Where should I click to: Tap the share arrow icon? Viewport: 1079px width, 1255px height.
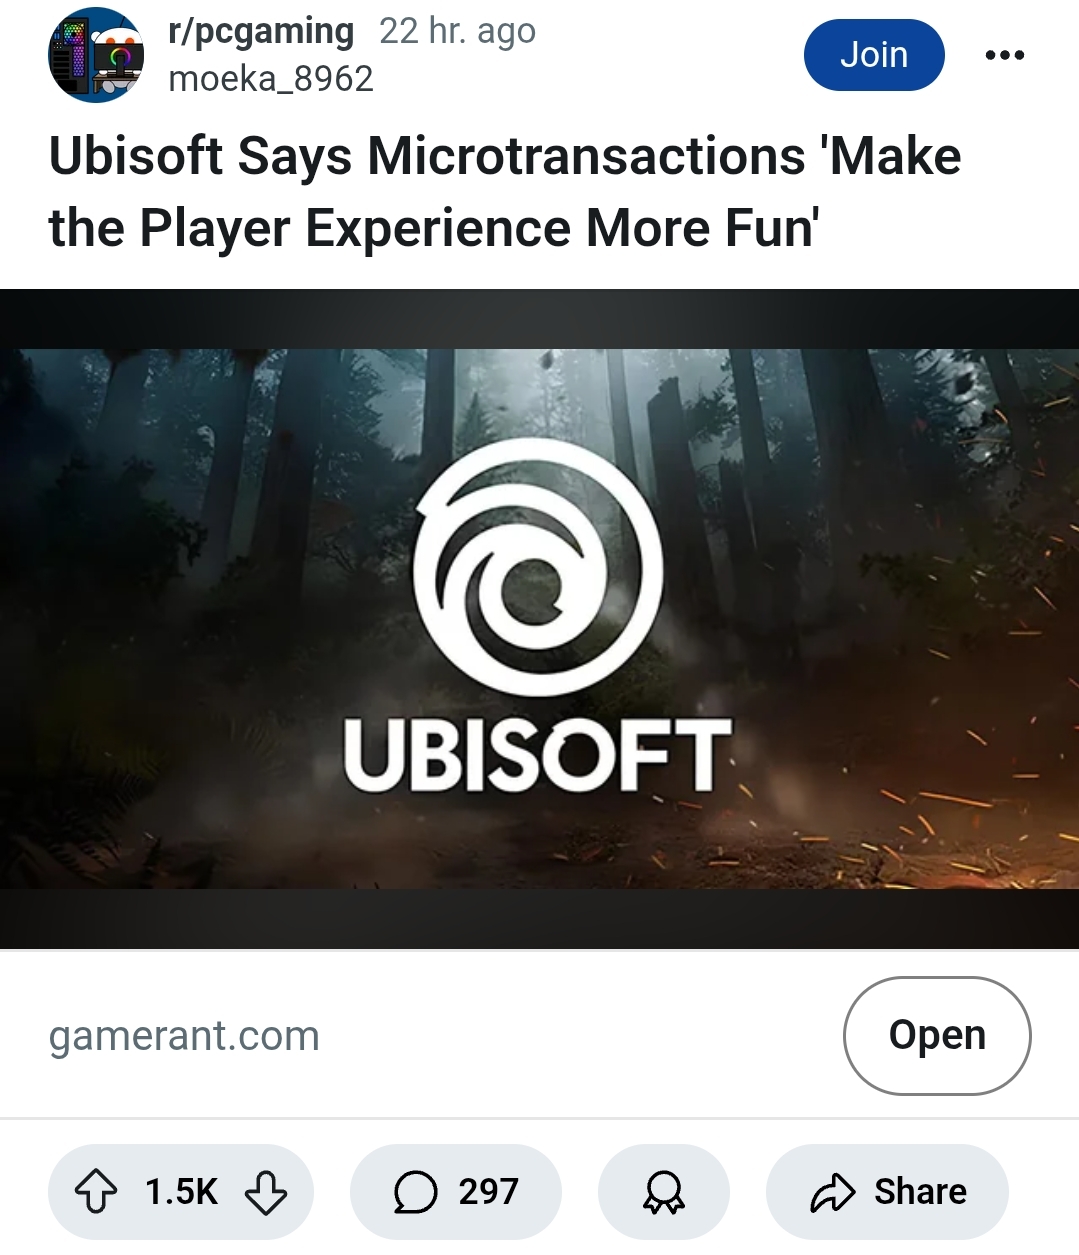point(833,1192)
